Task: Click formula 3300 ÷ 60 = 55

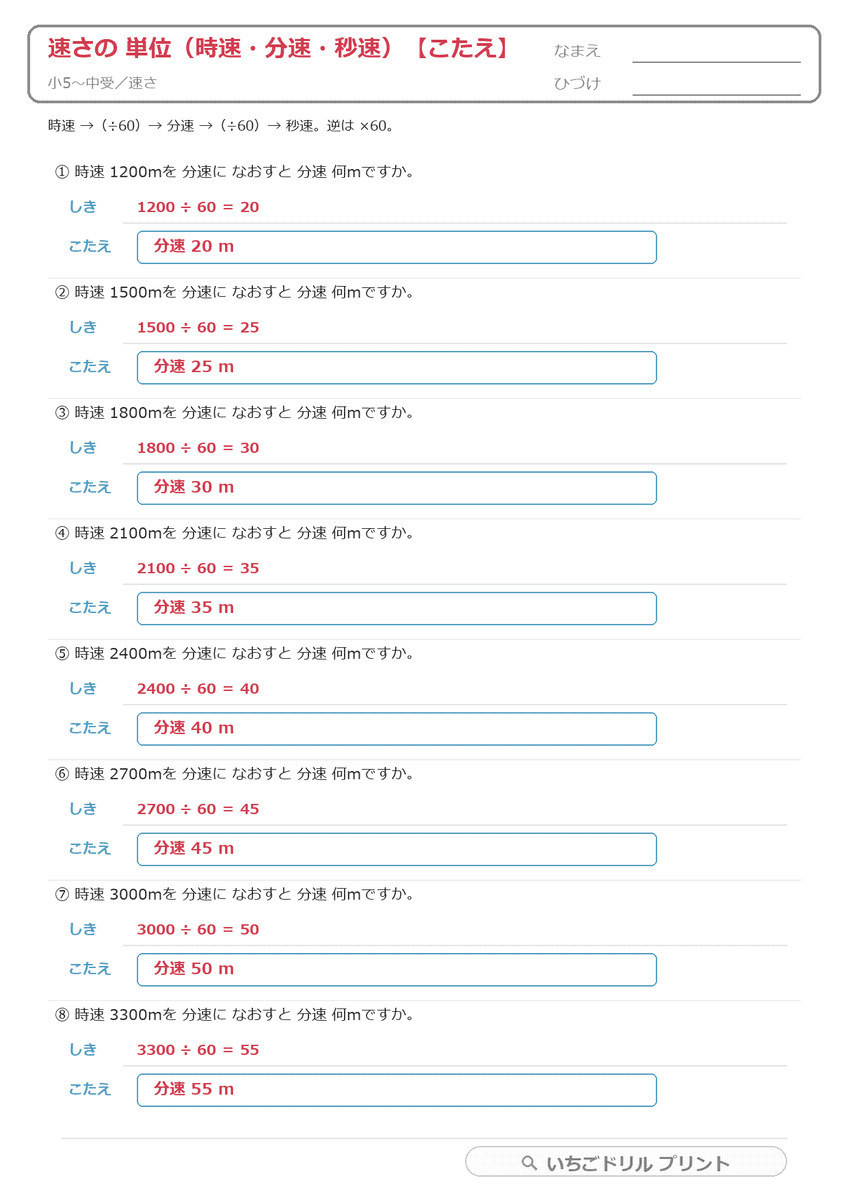Action: [198, 1050]
